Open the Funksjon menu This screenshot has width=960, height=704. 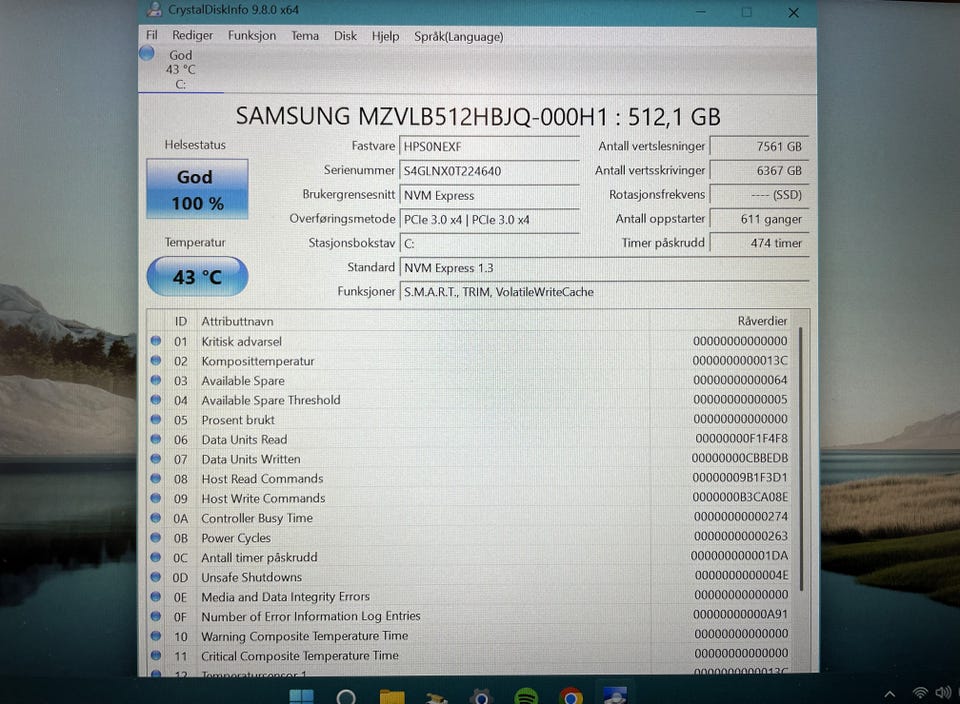pos(252,36)
